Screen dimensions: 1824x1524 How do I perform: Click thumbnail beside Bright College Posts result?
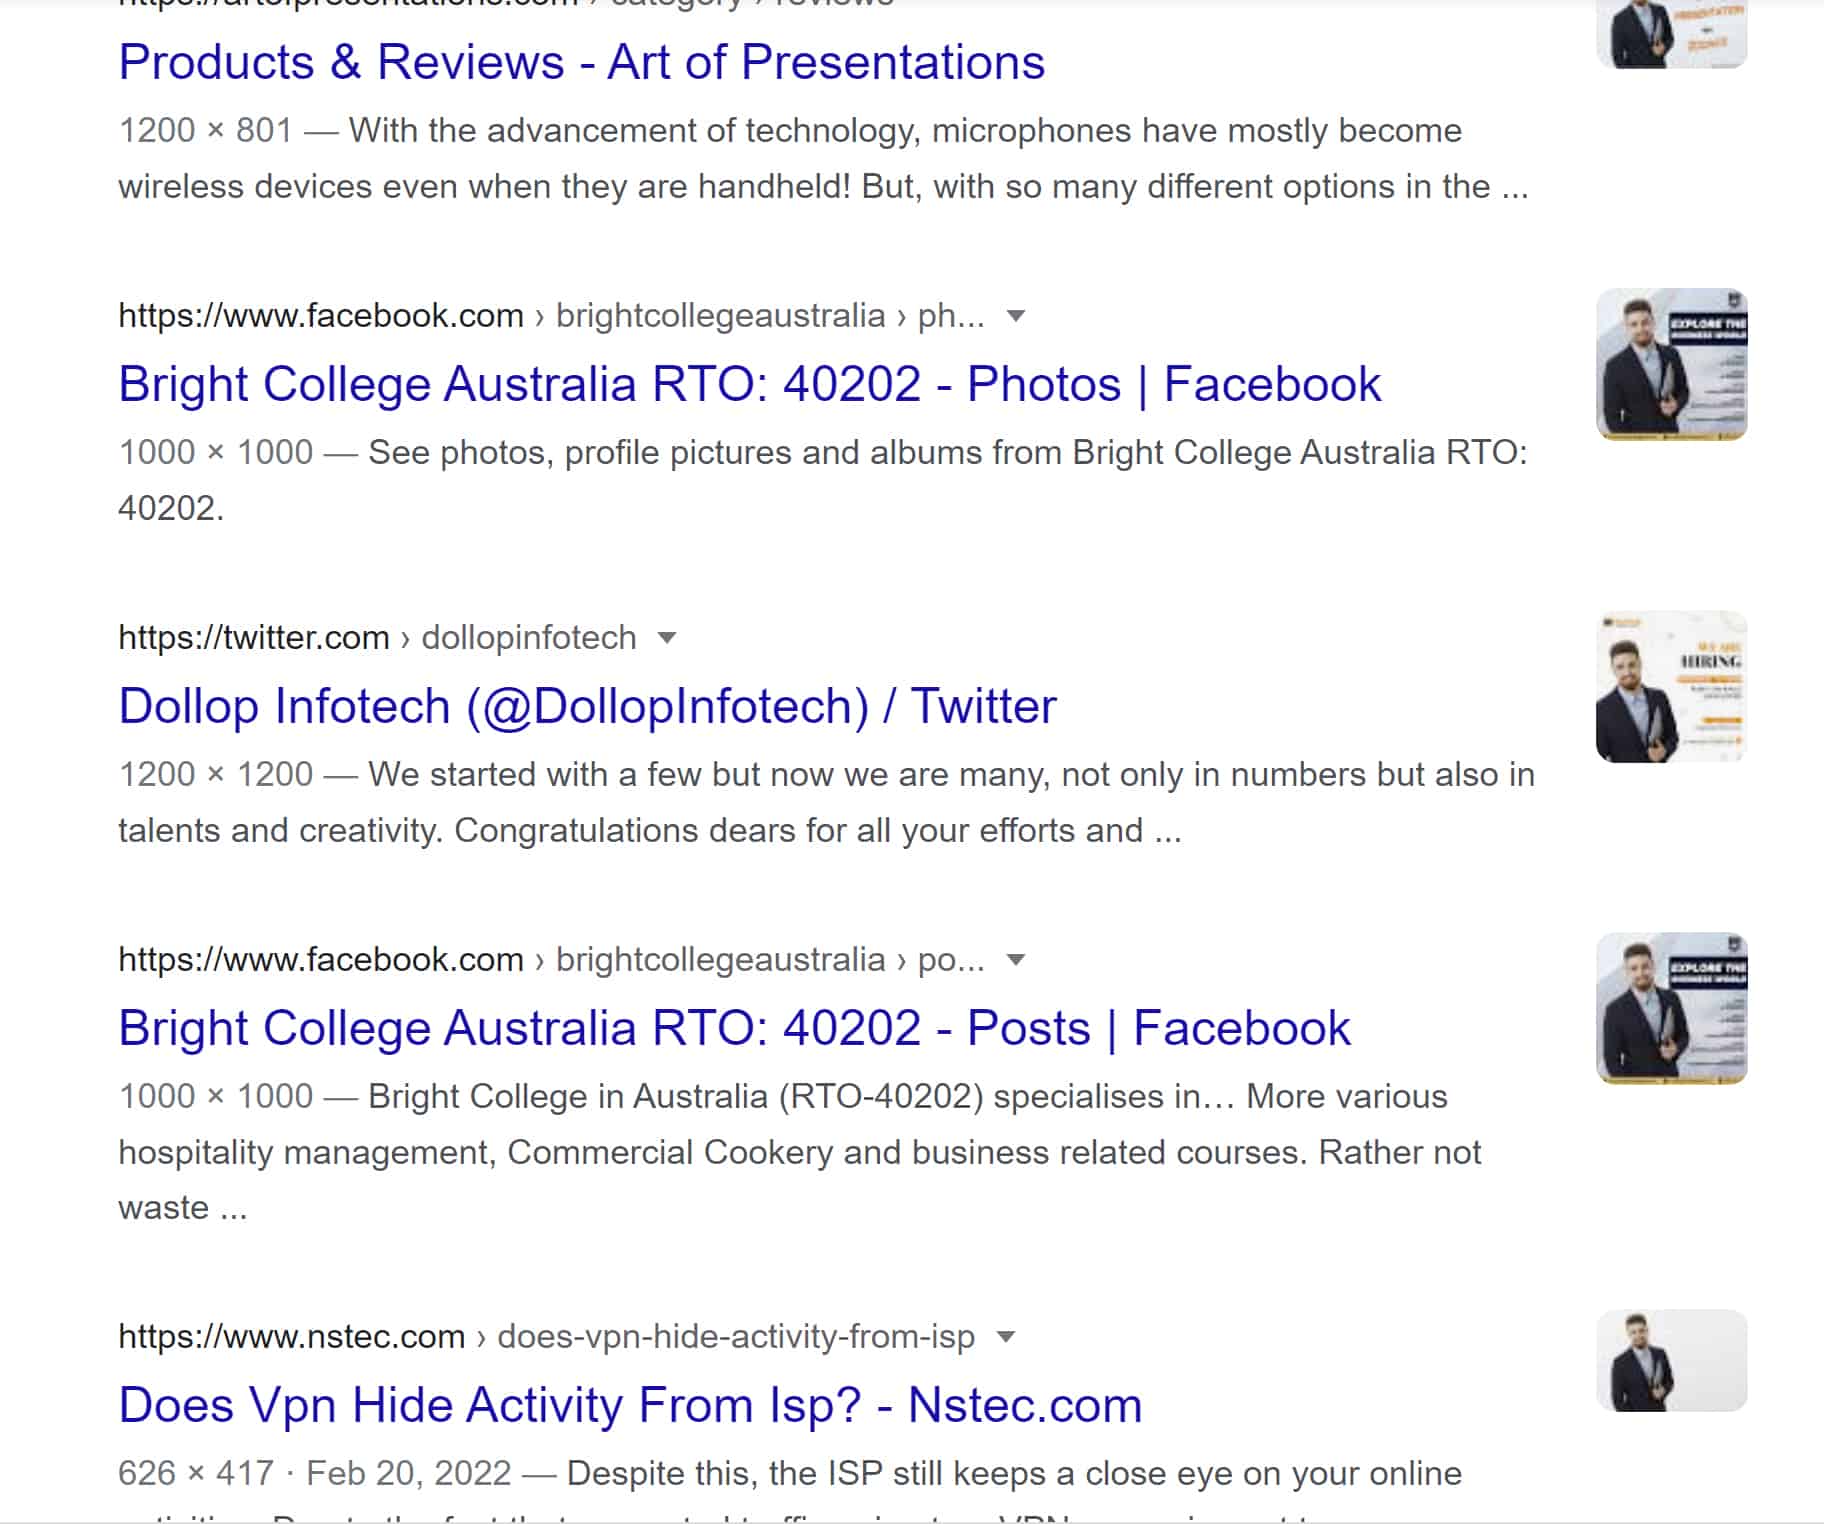tap(1671, 1008)
